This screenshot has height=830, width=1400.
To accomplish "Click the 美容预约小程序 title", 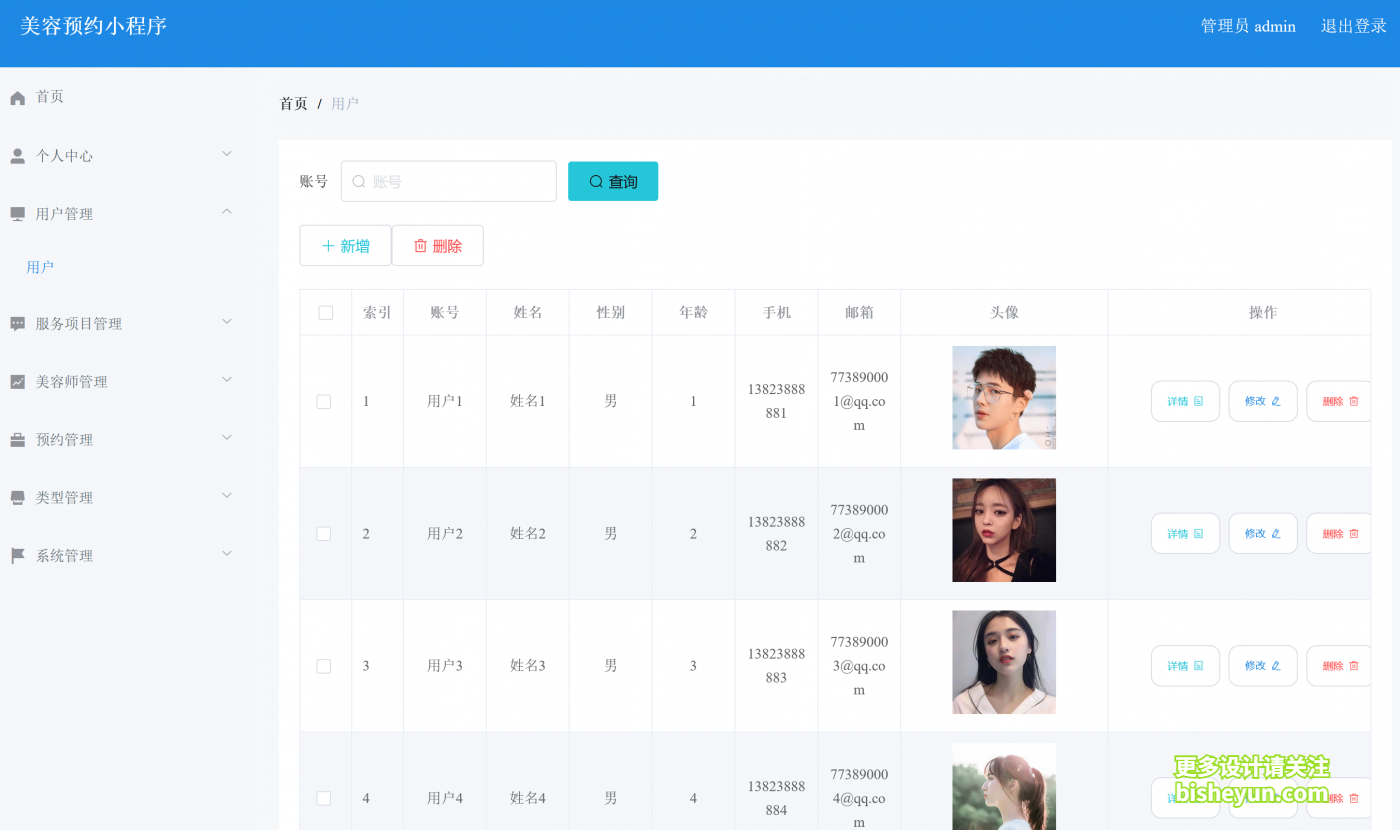I will click(93, 26).
